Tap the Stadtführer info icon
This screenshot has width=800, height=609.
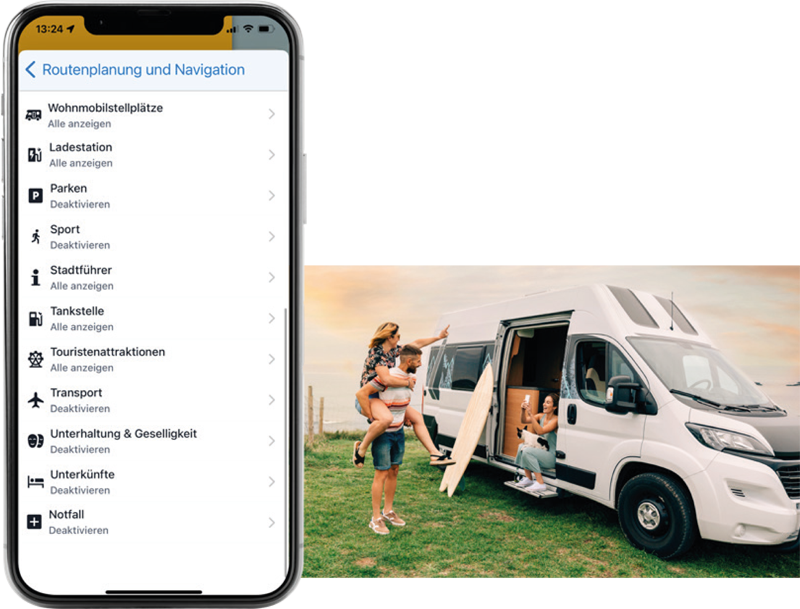(35, 277)
